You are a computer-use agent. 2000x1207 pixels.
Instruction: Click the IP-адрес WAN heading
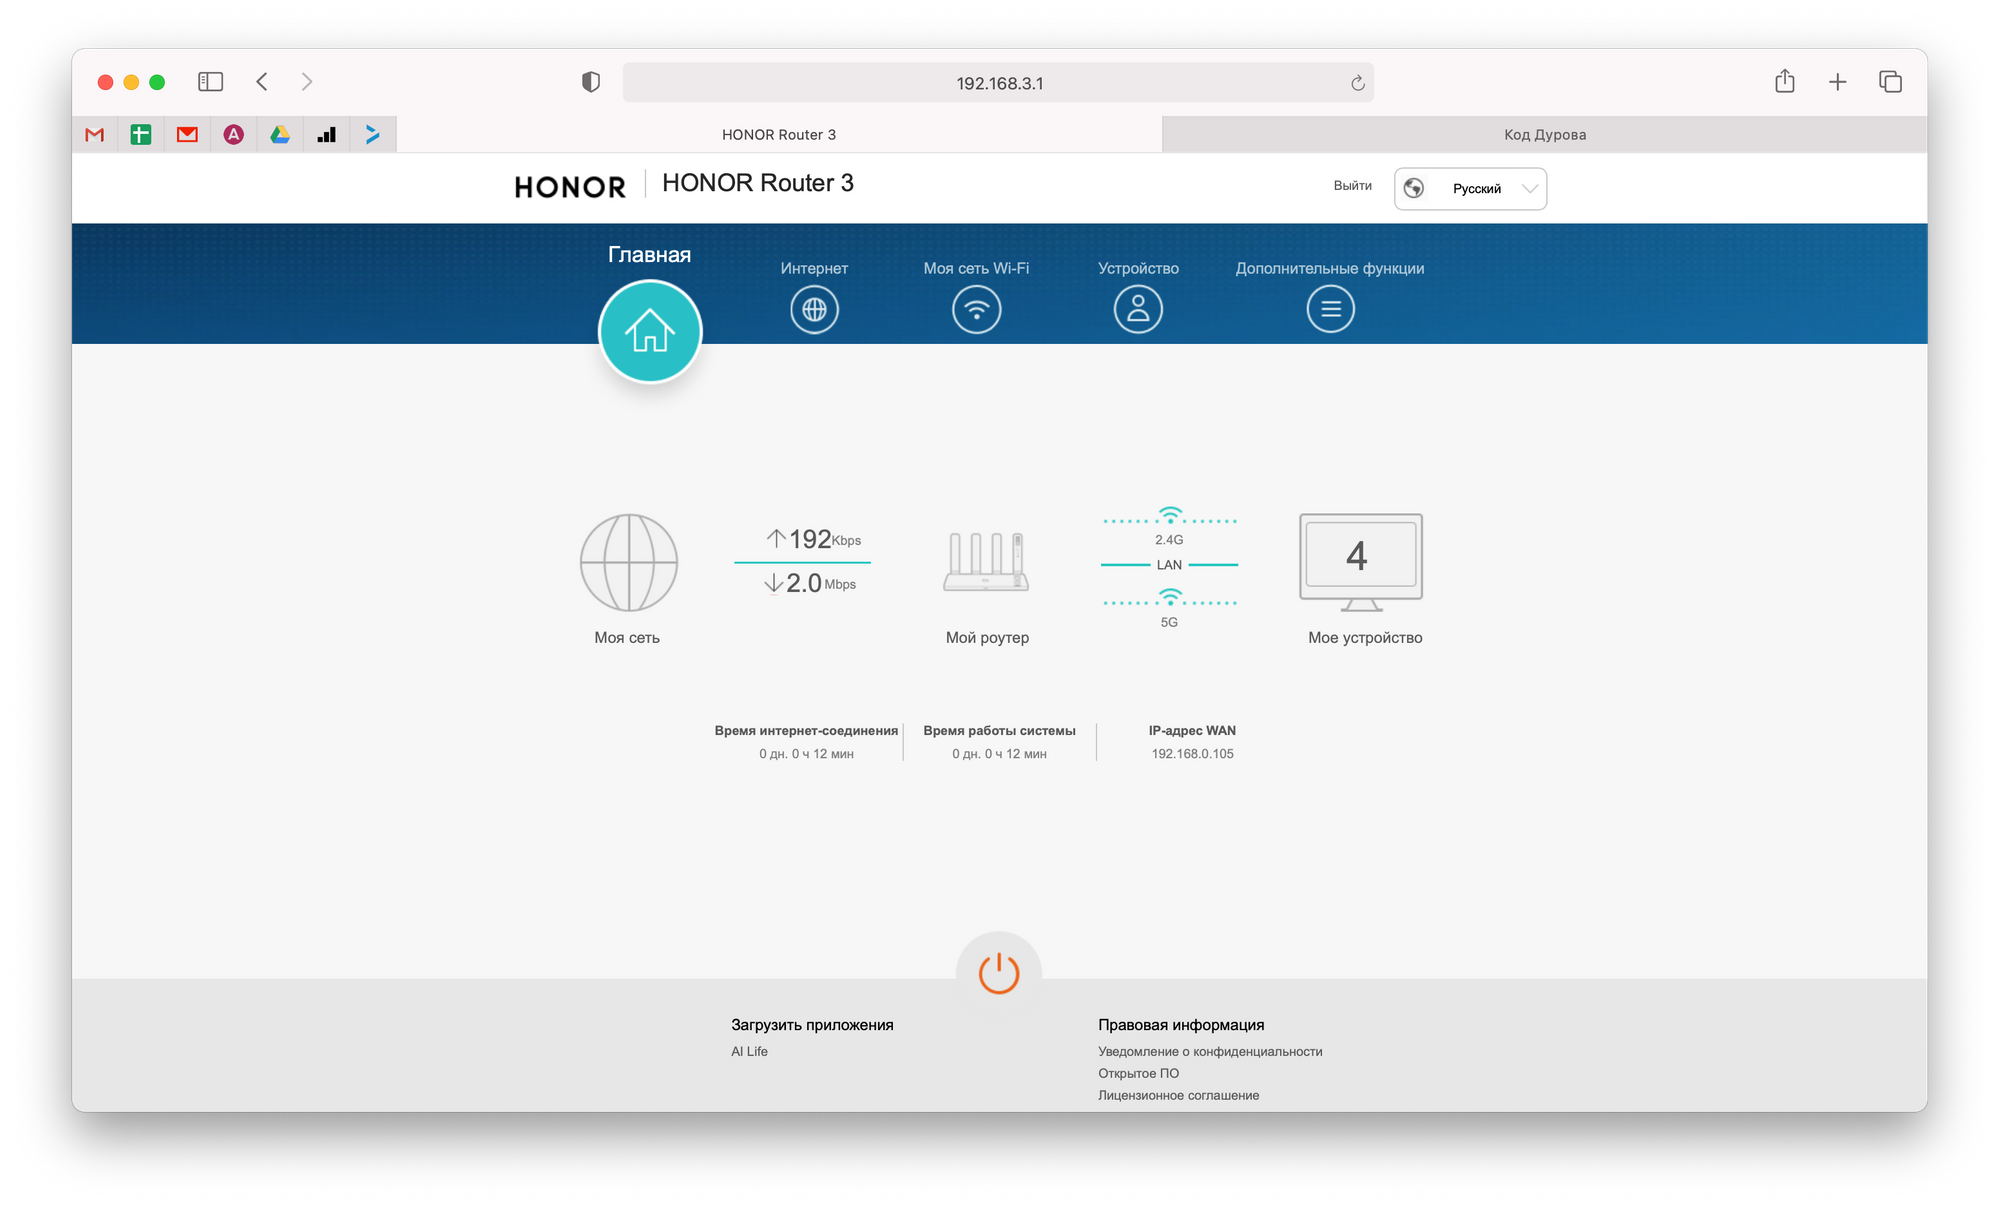[x=1192, y=731]
